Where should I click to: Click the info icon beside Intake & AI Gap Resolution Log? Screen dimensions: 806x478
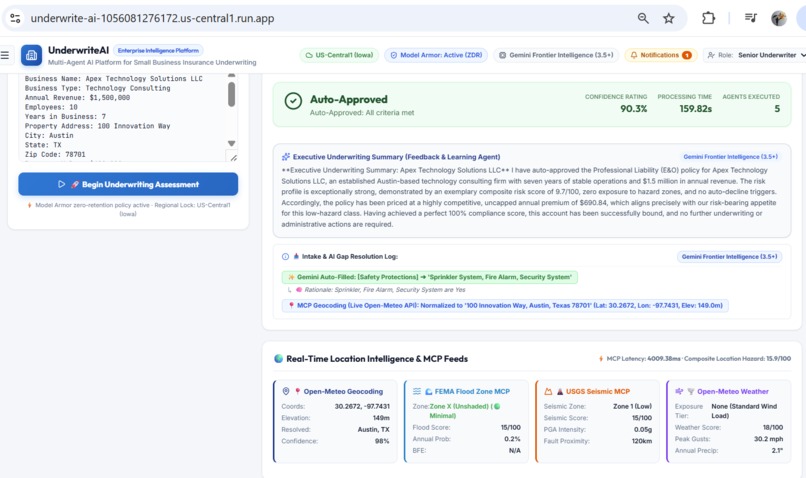pyautogui.click(x=285, y=256)
